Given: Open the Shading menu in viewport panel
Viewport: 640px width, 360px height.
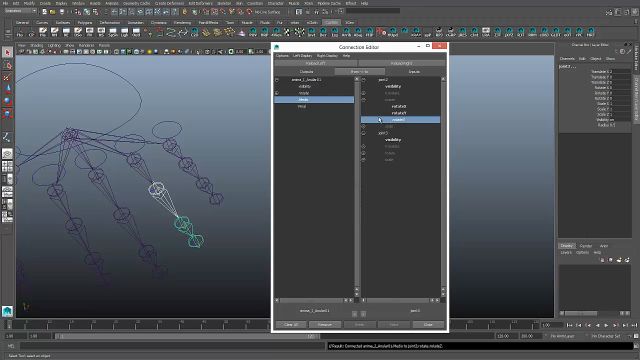Looking at the screenshot, I should click(37, 45).
